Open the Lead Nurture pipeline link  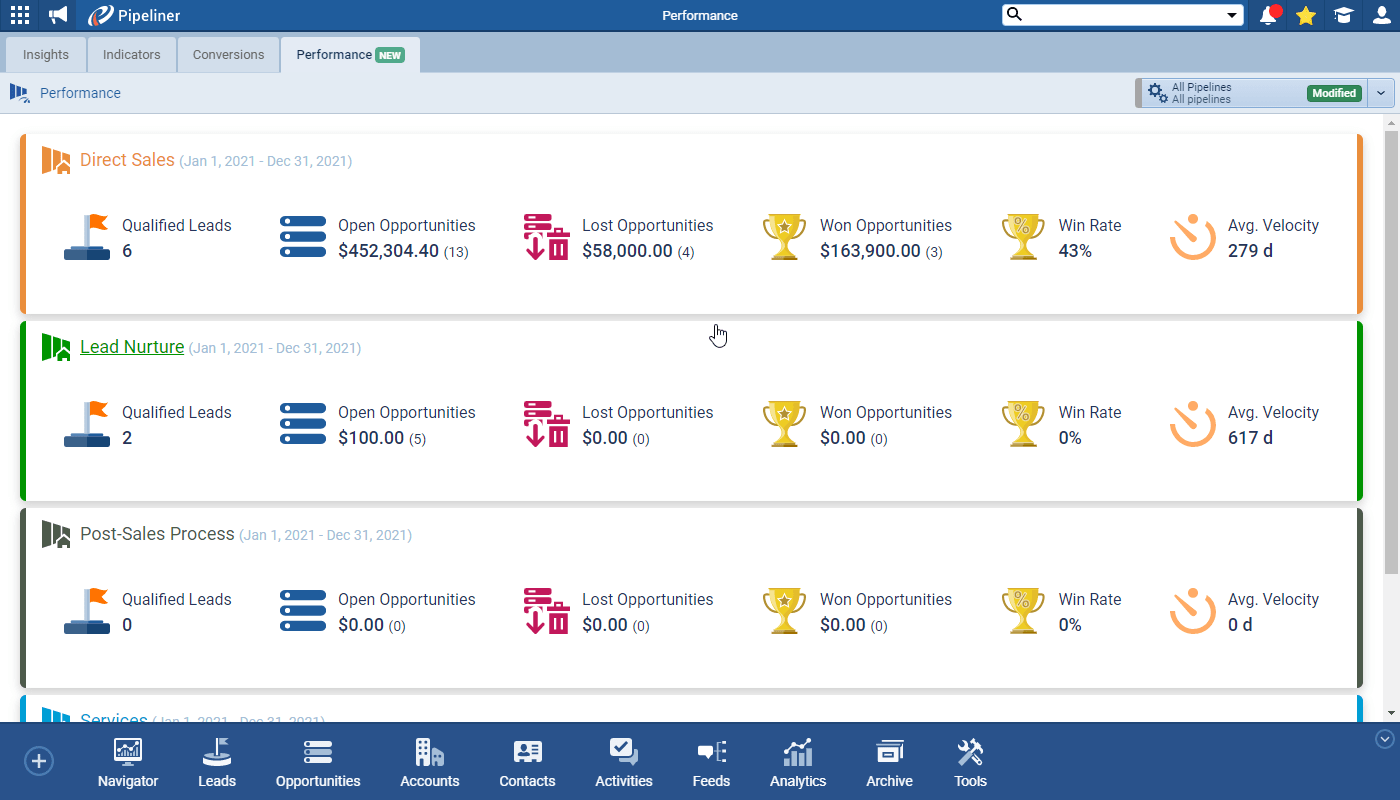[x=132, y=347]
